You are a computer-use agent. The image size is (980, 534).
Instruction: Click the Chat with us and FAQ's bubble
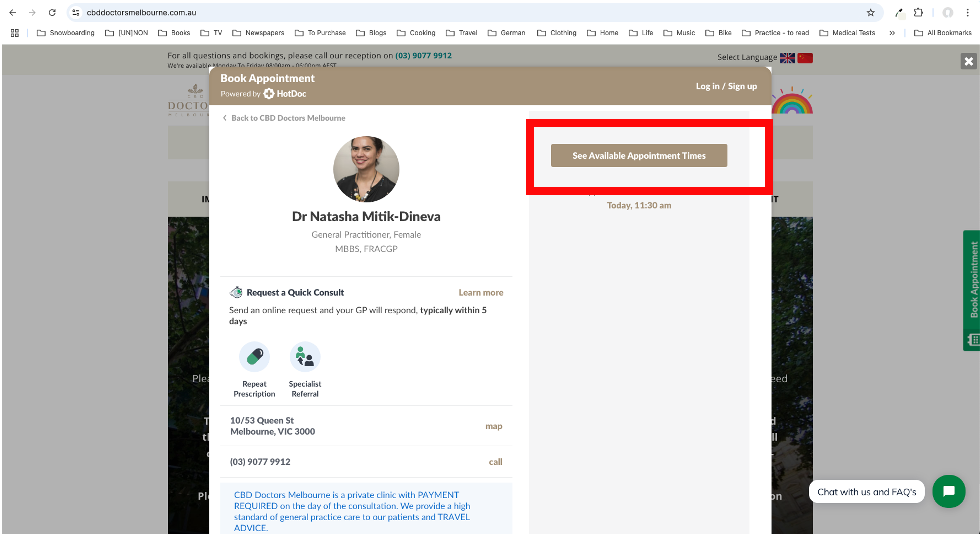click(x=867, y=492)
